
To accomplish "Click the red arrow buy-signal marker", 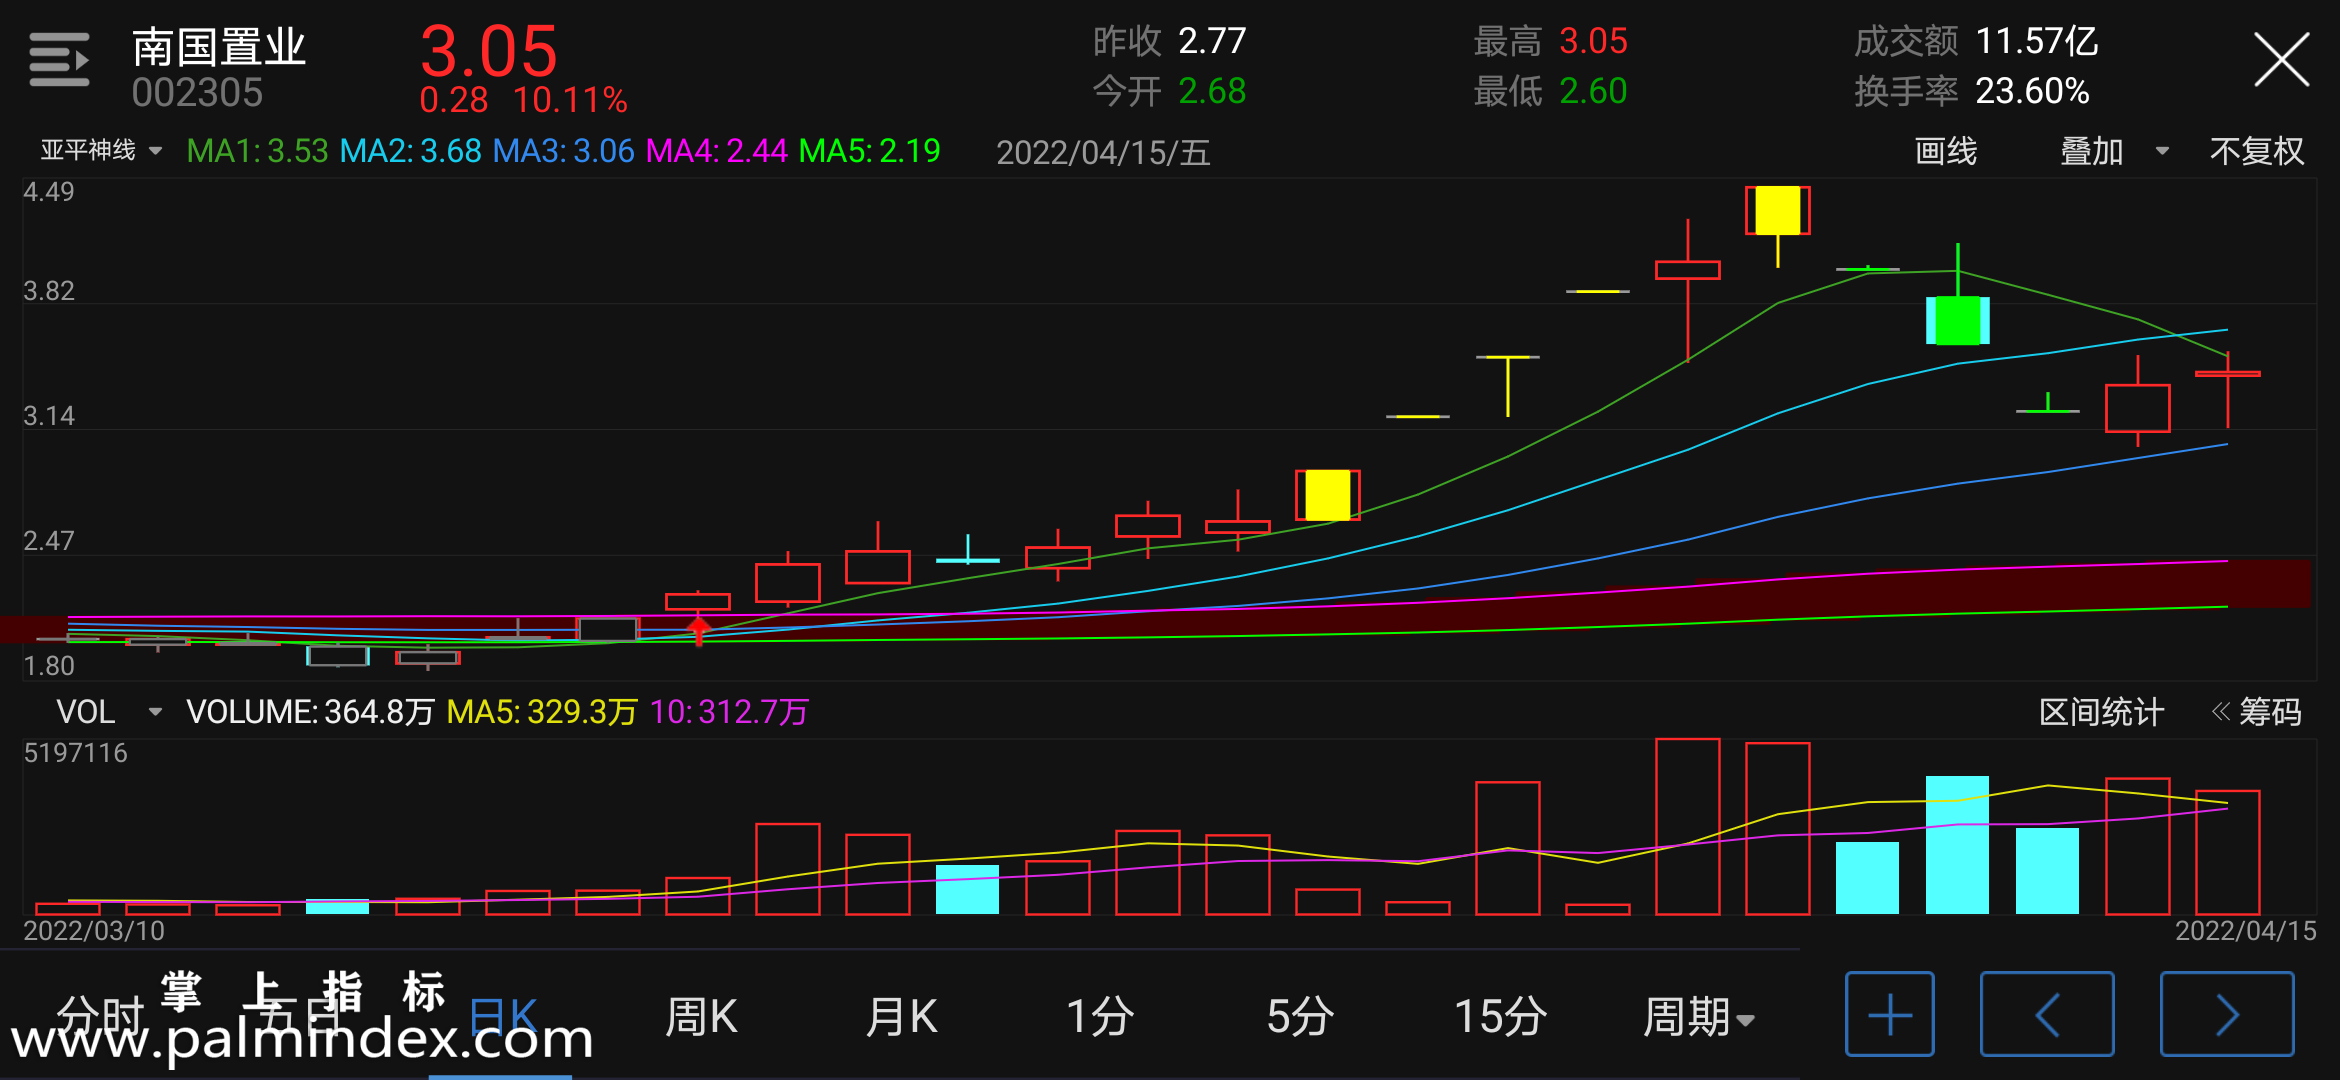I will [x=698, y=630].
